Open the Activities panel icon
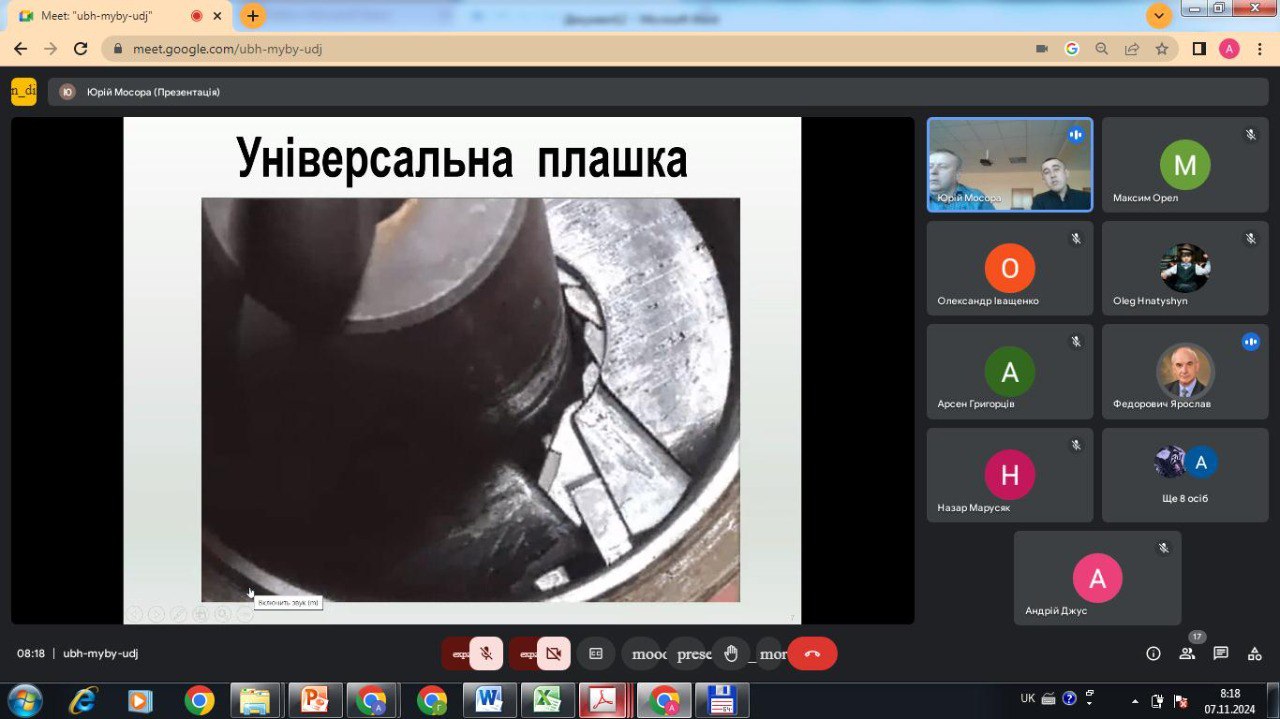Image resolution: width=1280 pixels, height=719 pixels. [1254, 654]
